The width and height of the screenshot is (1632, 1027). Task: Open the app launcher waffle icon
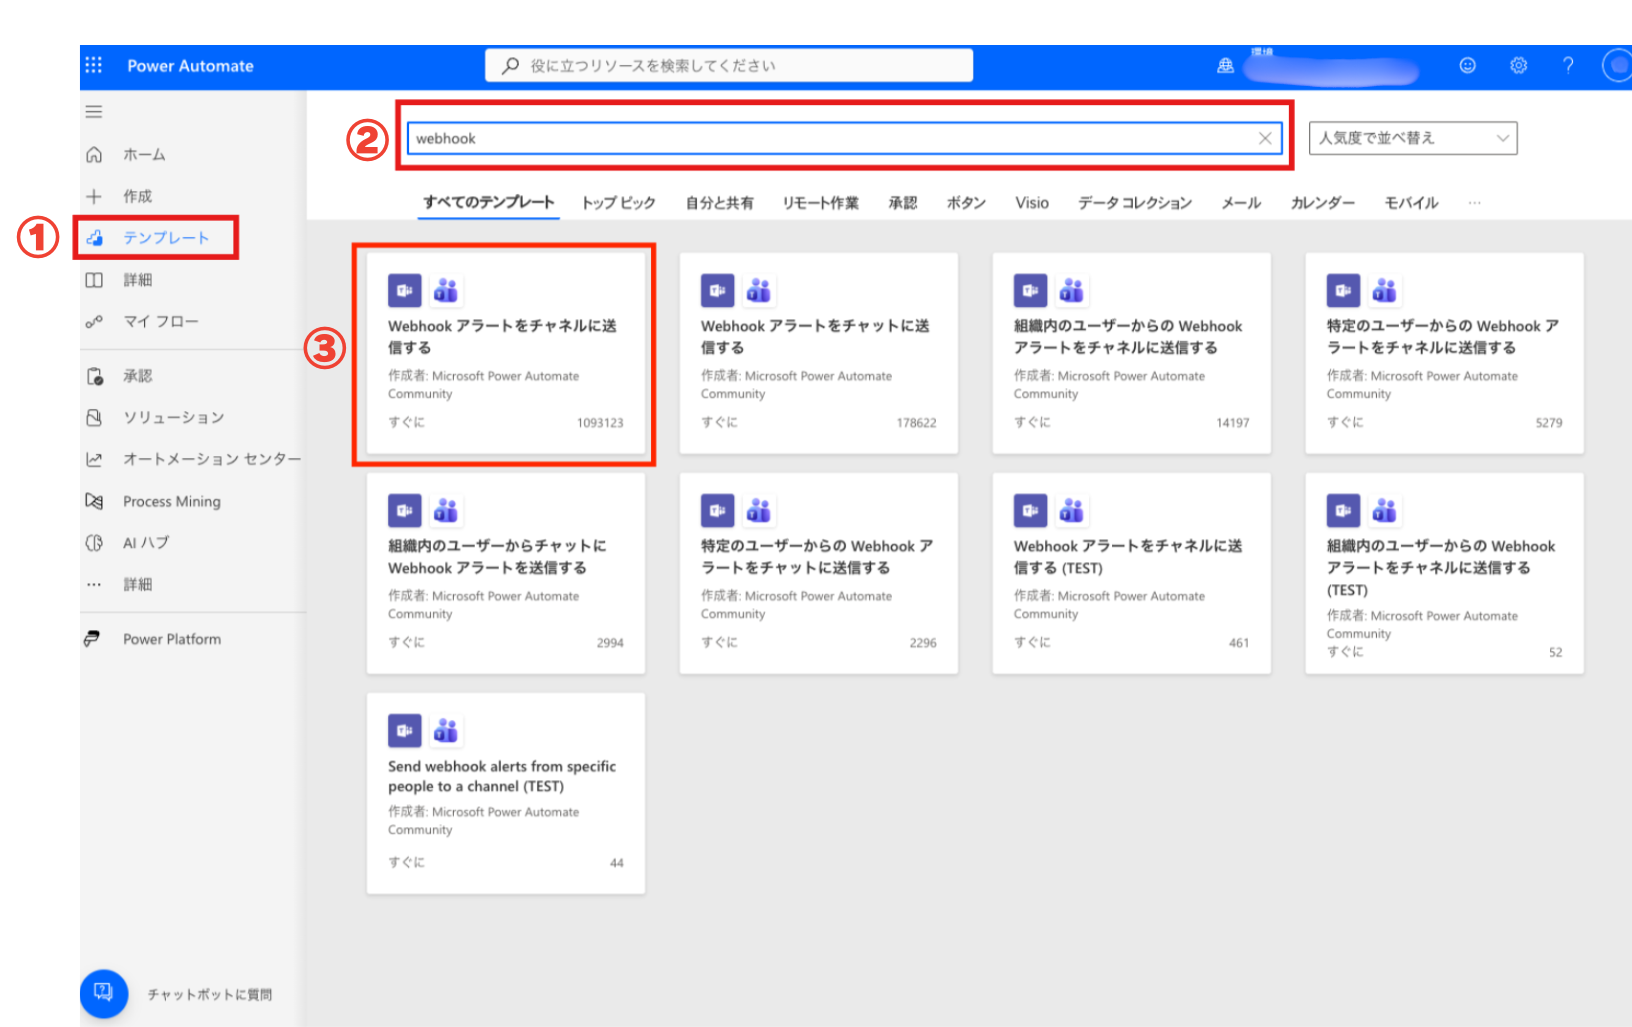tap(94, 65)
